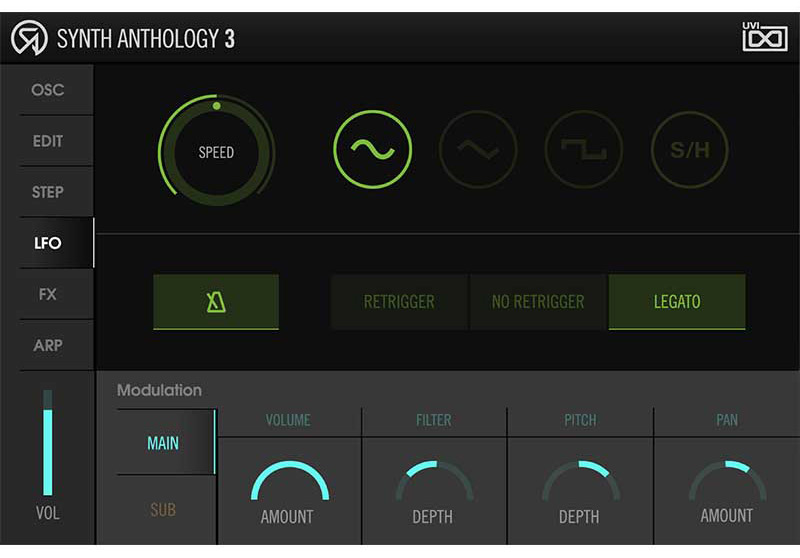The width and height of the screenshot is (800, 558).
Task: Click the FILTER modulation header
Action: click(x=434, y=420)
